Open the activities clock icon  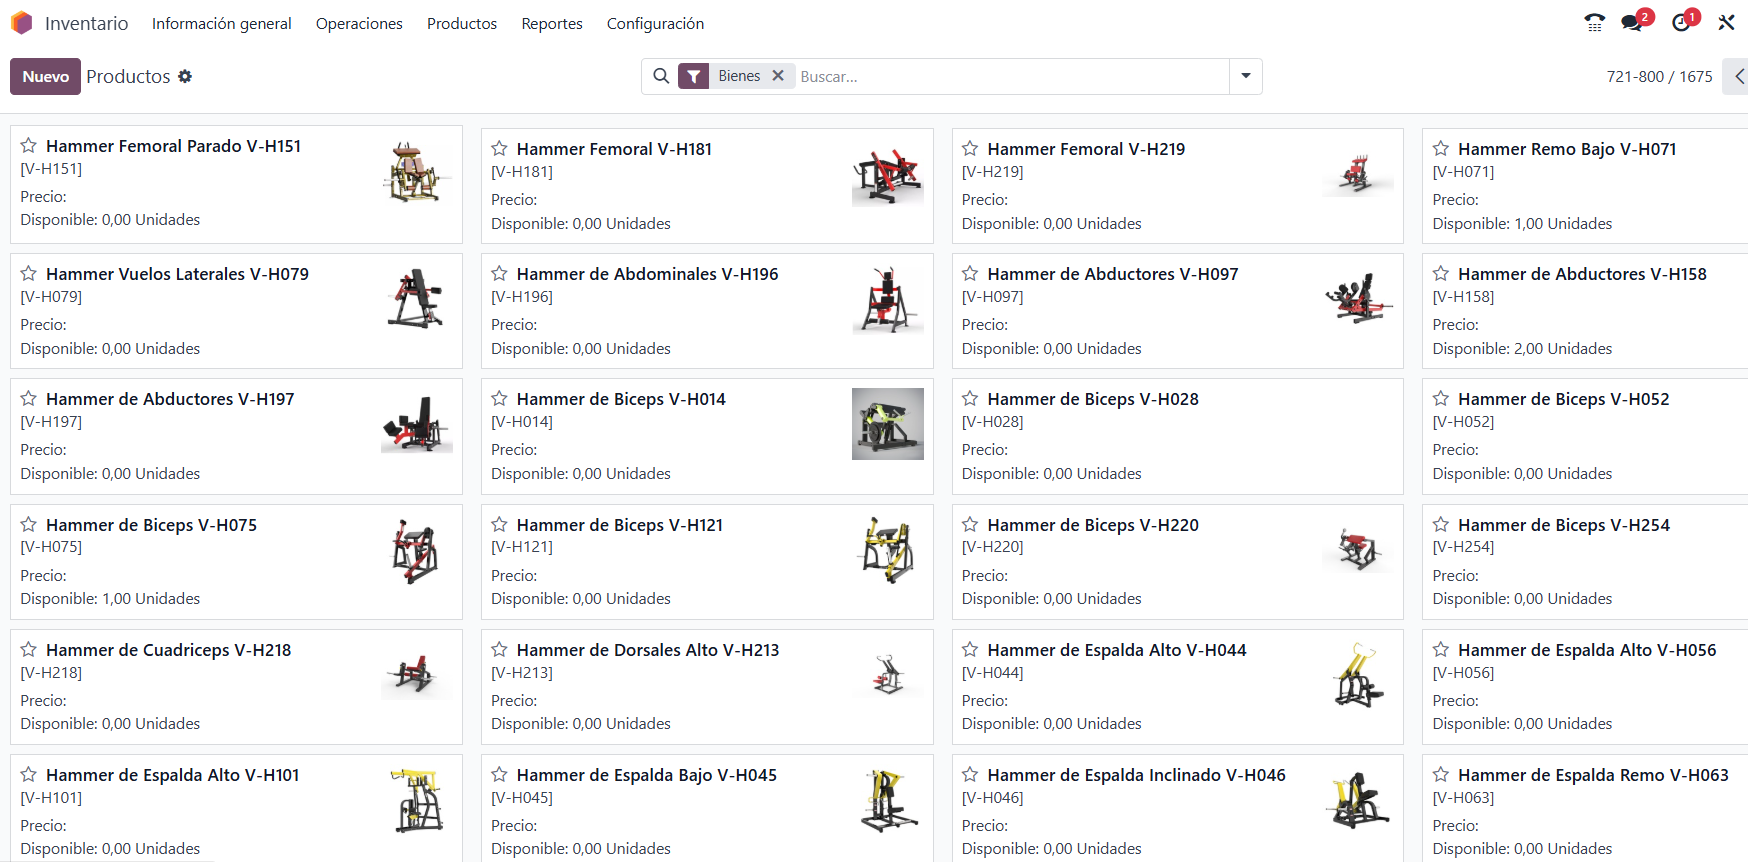(x=1682, y=23)
